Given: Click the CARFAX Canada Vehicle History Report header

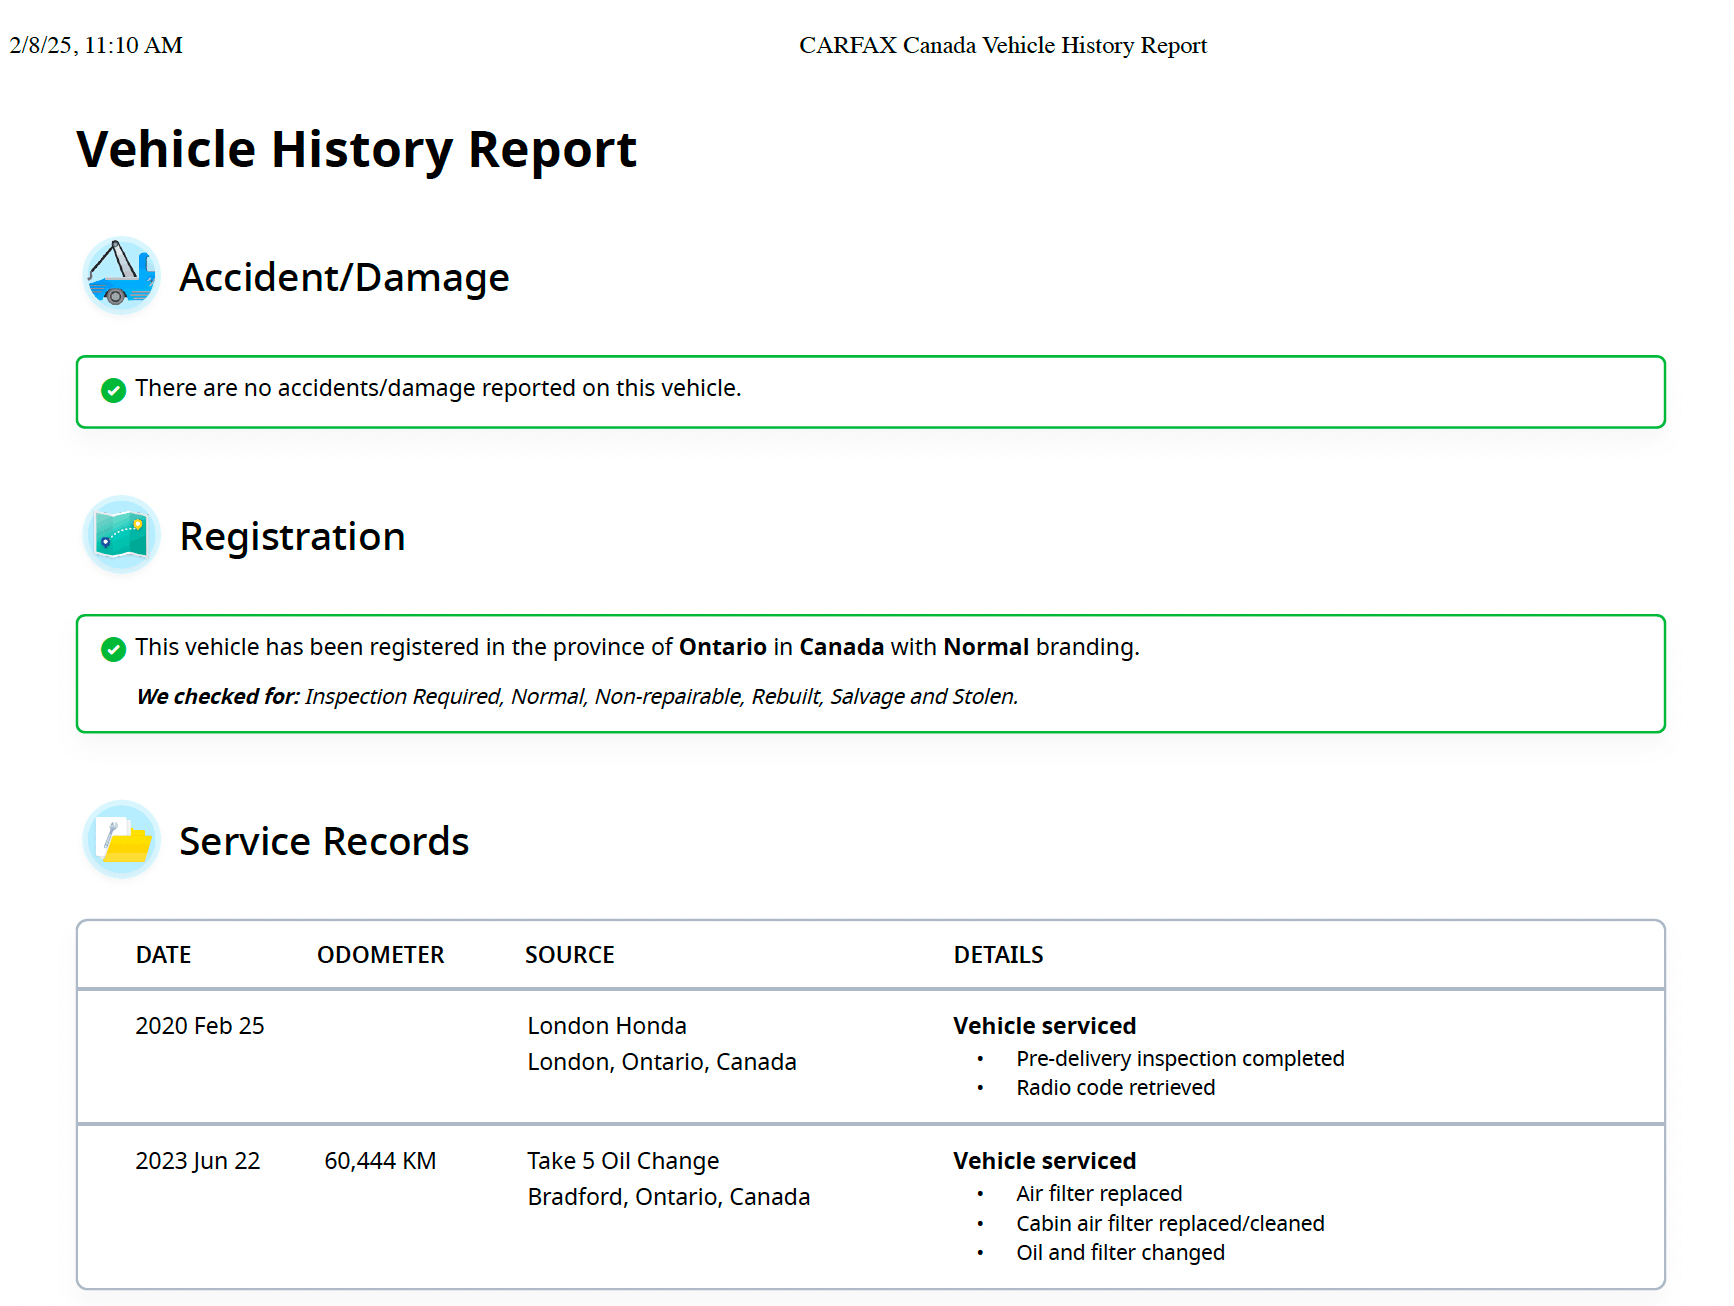Looking at the screenshot, I should click(1003, 45).
